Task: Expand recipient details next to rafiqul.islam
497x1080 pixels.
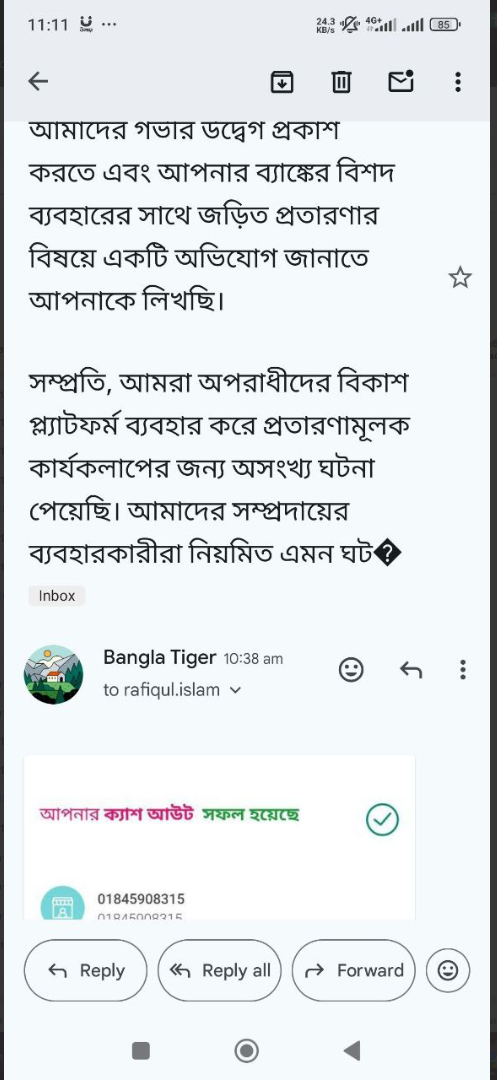Action: (235, 689)
